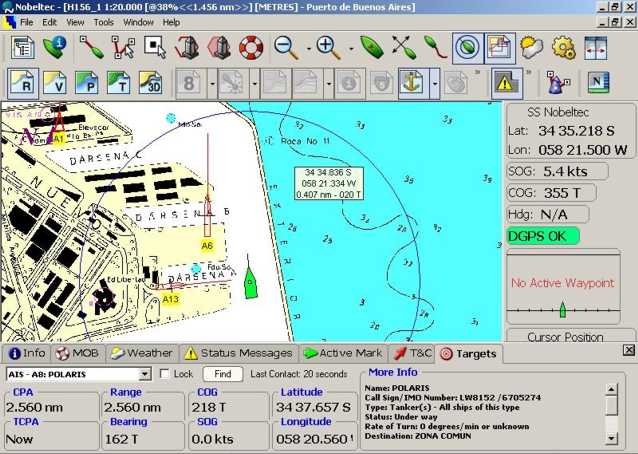Center on the green boat icon
The height and width of the screenshot is (454, 638).
coord(371,48)
